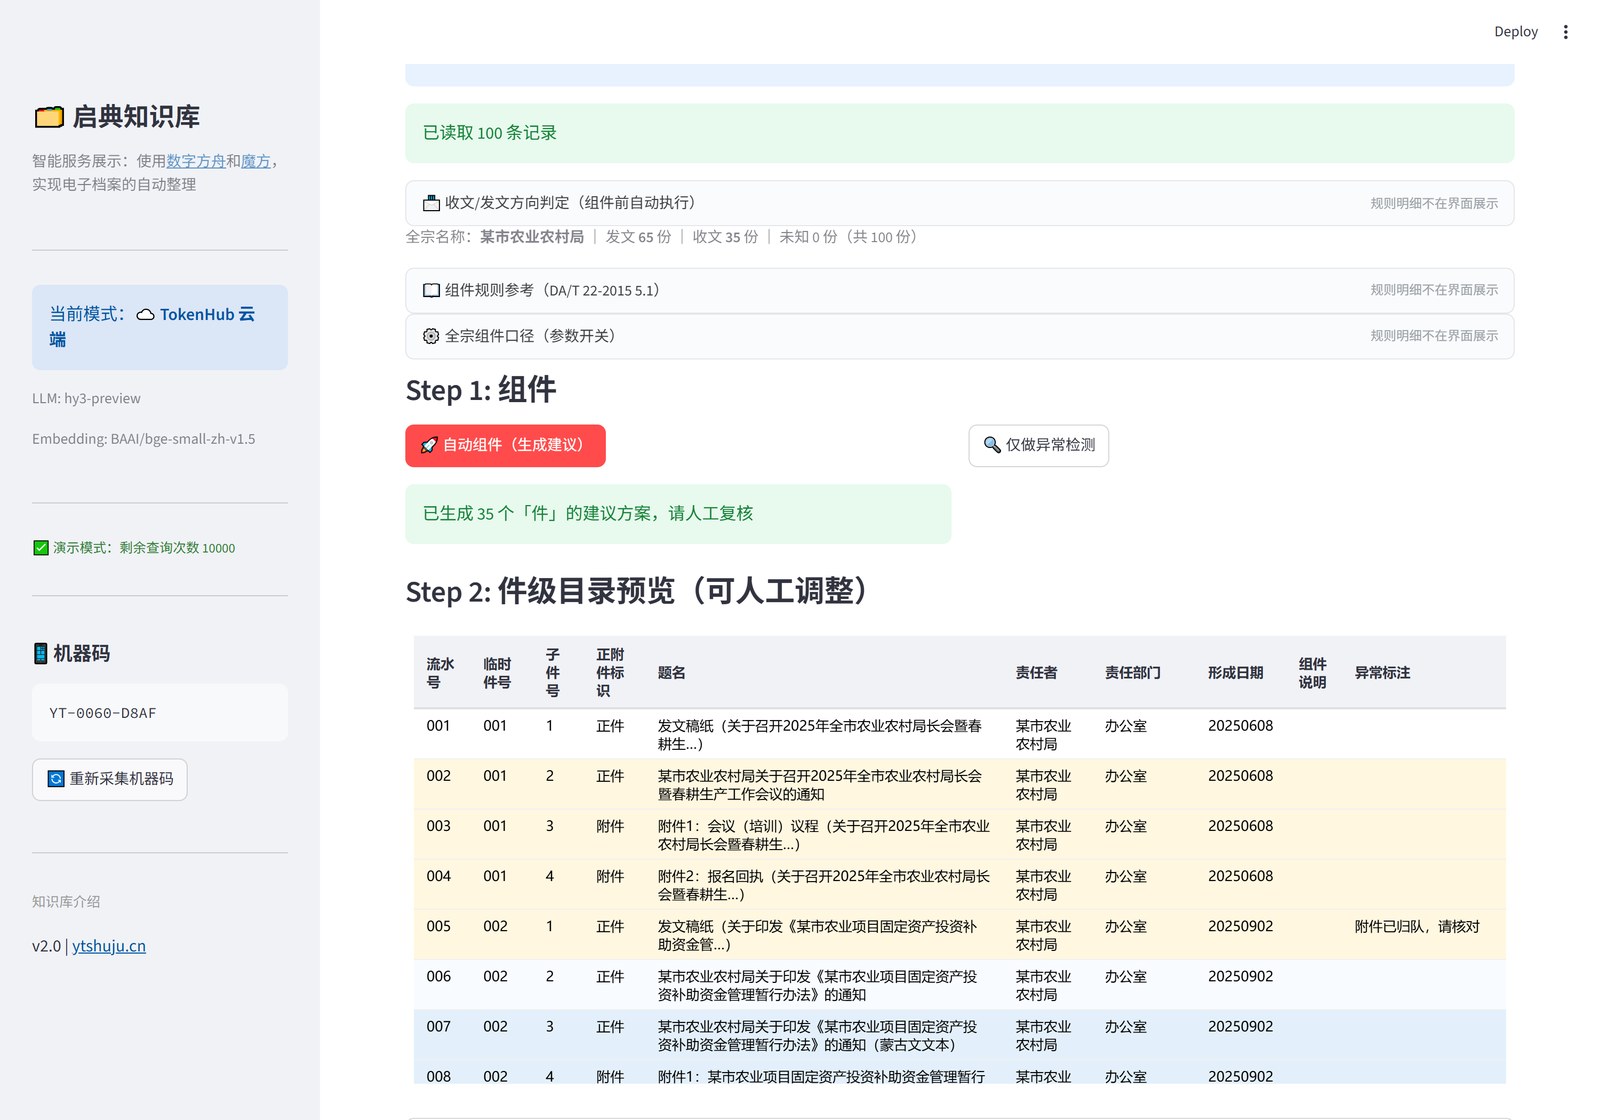Click the magnifier icon in 仅做异常检测
Viewport: 1600px width, 1120px height.
point(992,445)
